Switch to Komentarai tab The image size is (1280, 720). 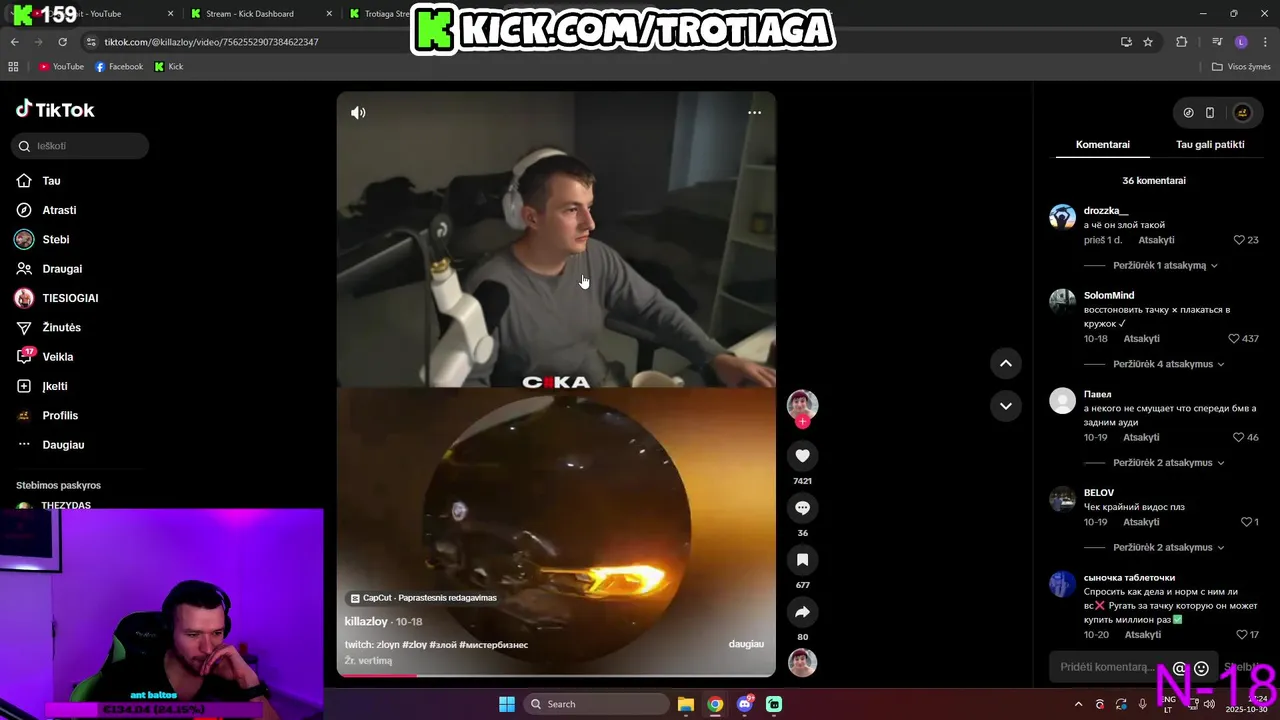click(1103, 145)
